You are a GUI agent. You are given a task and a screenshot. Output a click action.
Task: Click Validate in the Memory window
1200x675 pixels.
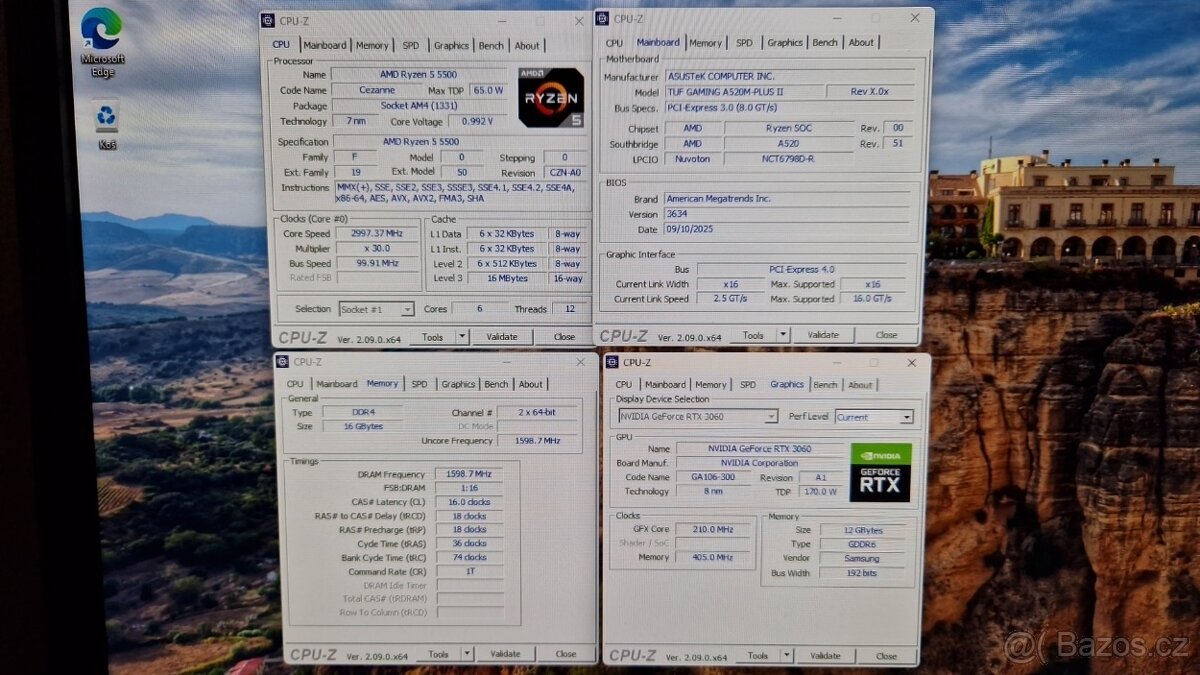[x=505, y=653]
